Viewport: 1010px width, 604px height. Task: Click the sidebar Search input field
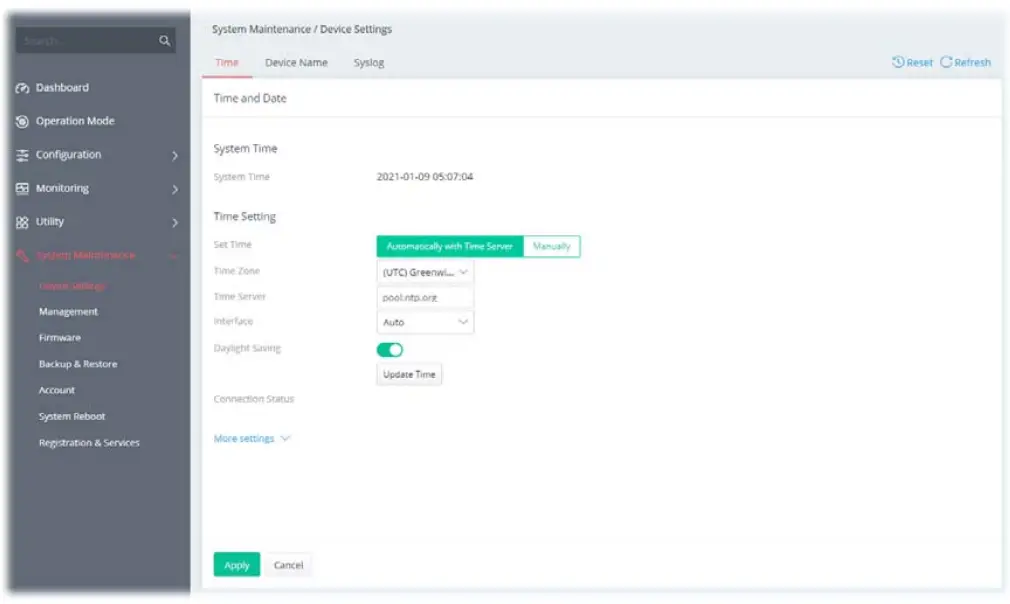pos(95,41)
